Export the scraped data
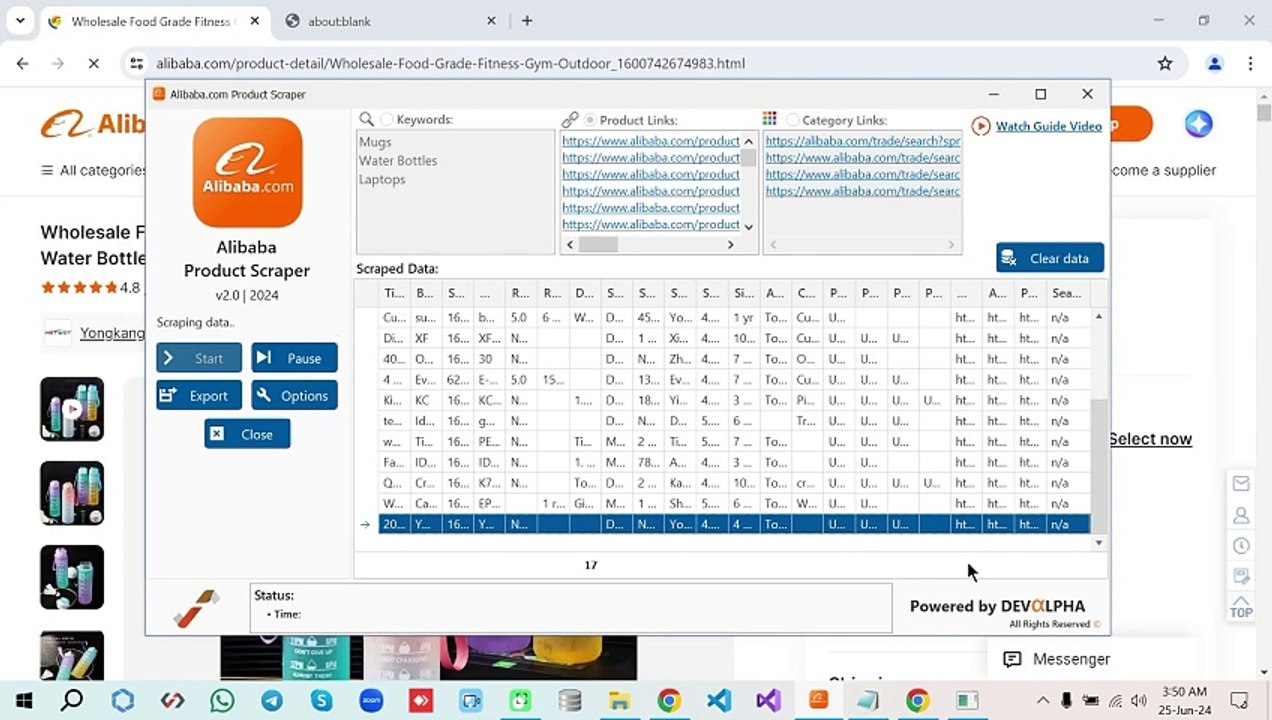The width and height of the screenshot is (1272, 720). 199,395
